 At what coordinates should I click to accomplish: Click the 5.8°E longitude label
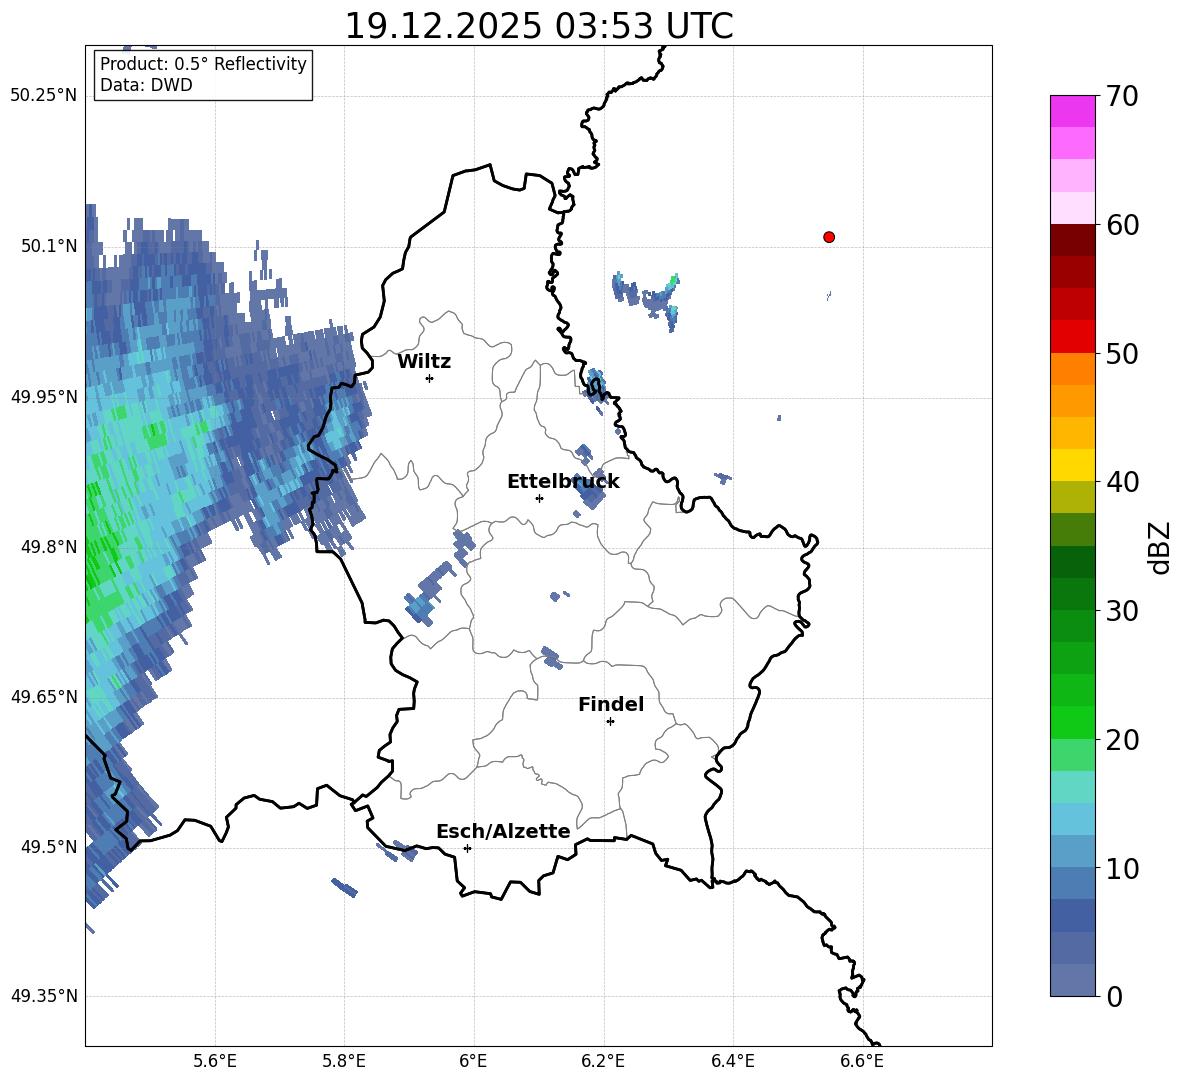coord(344,1061)
